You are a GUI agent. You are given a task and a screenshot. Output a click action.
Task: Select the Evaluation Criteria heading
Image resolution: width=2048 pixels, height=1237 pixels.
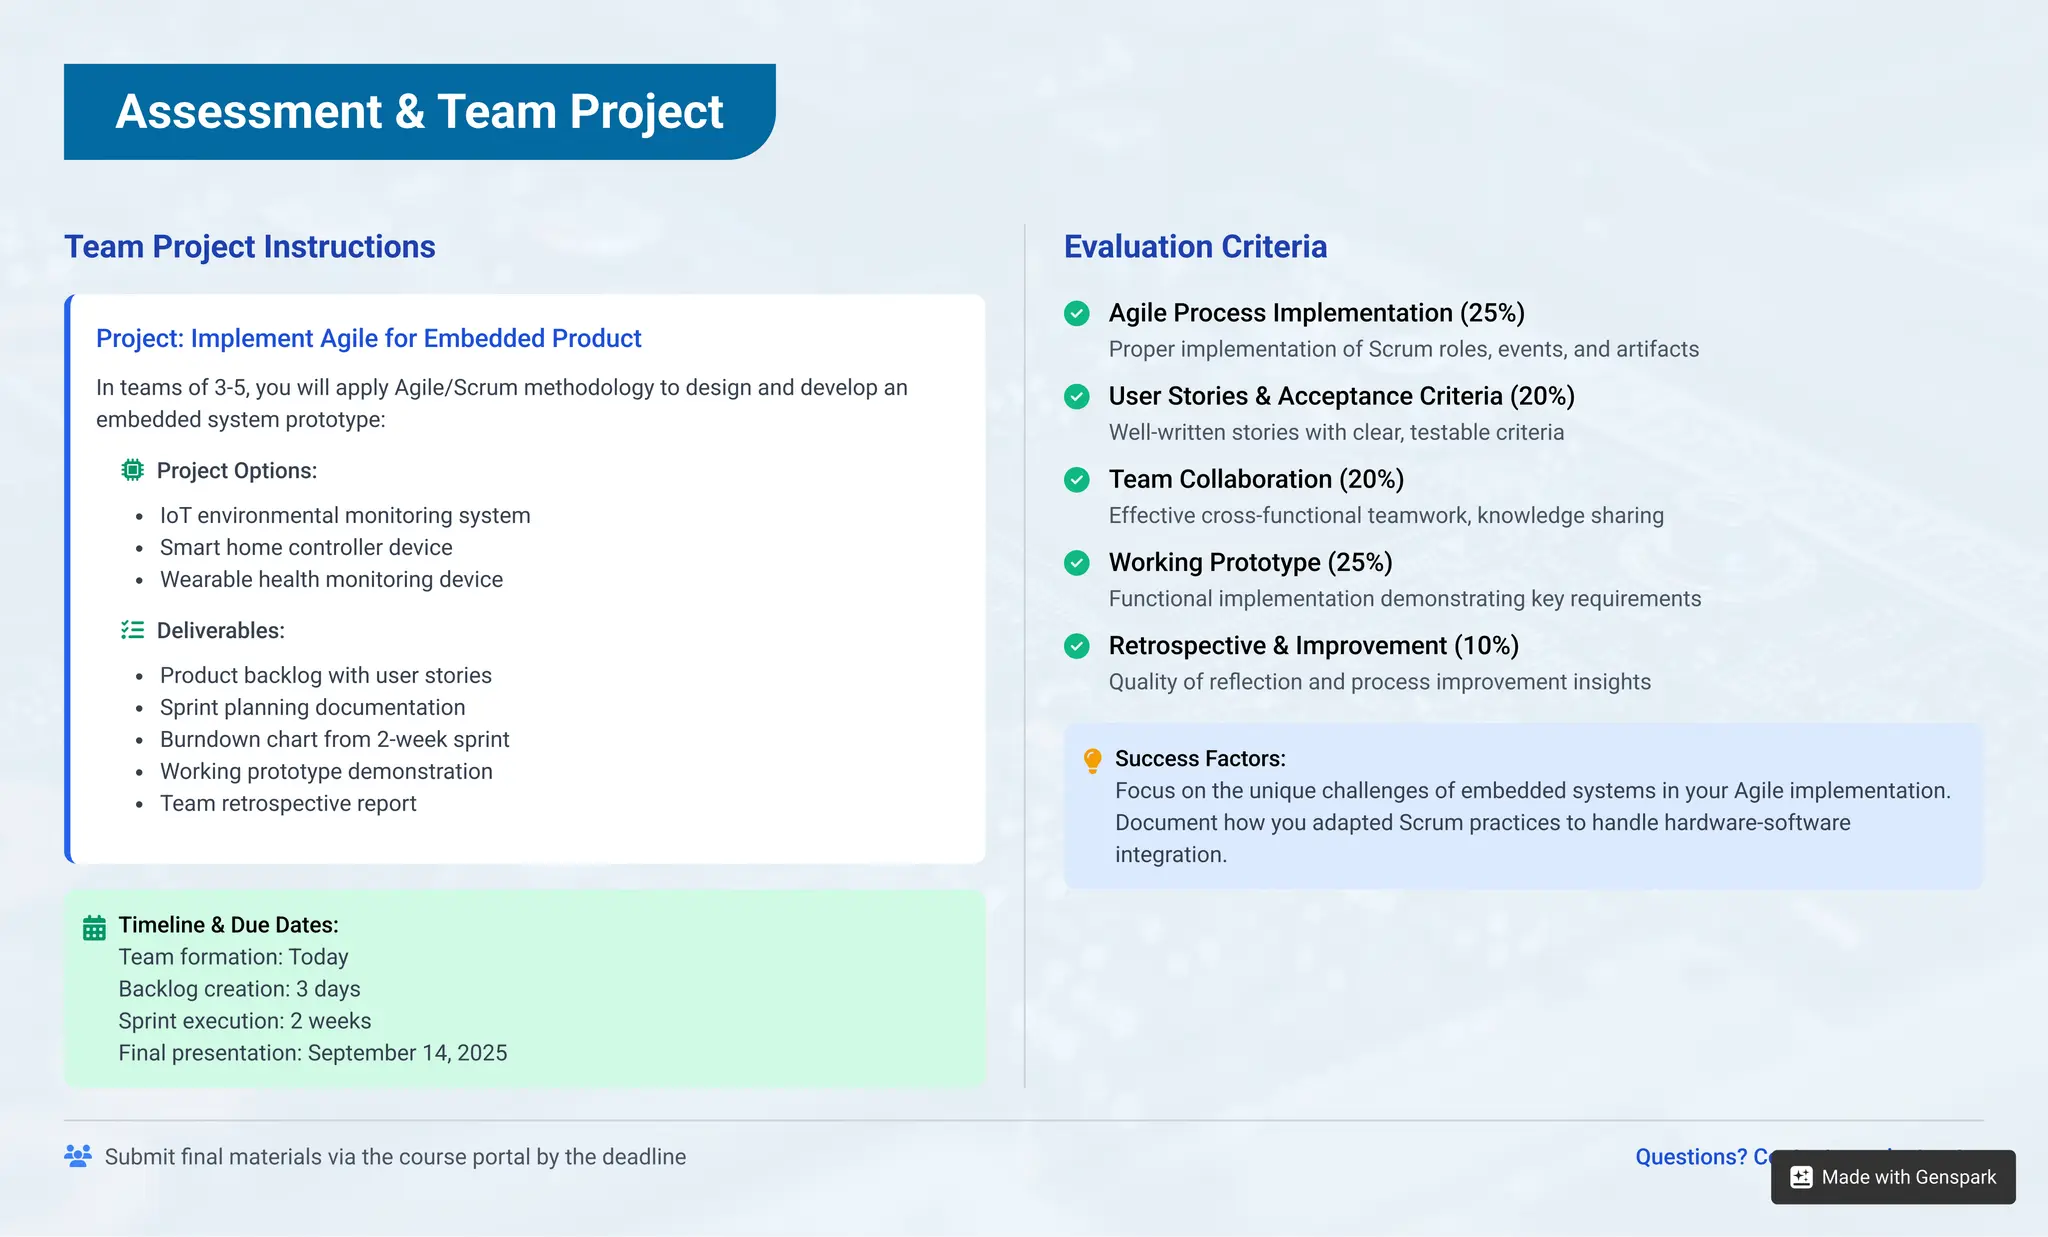[1195, 247]
